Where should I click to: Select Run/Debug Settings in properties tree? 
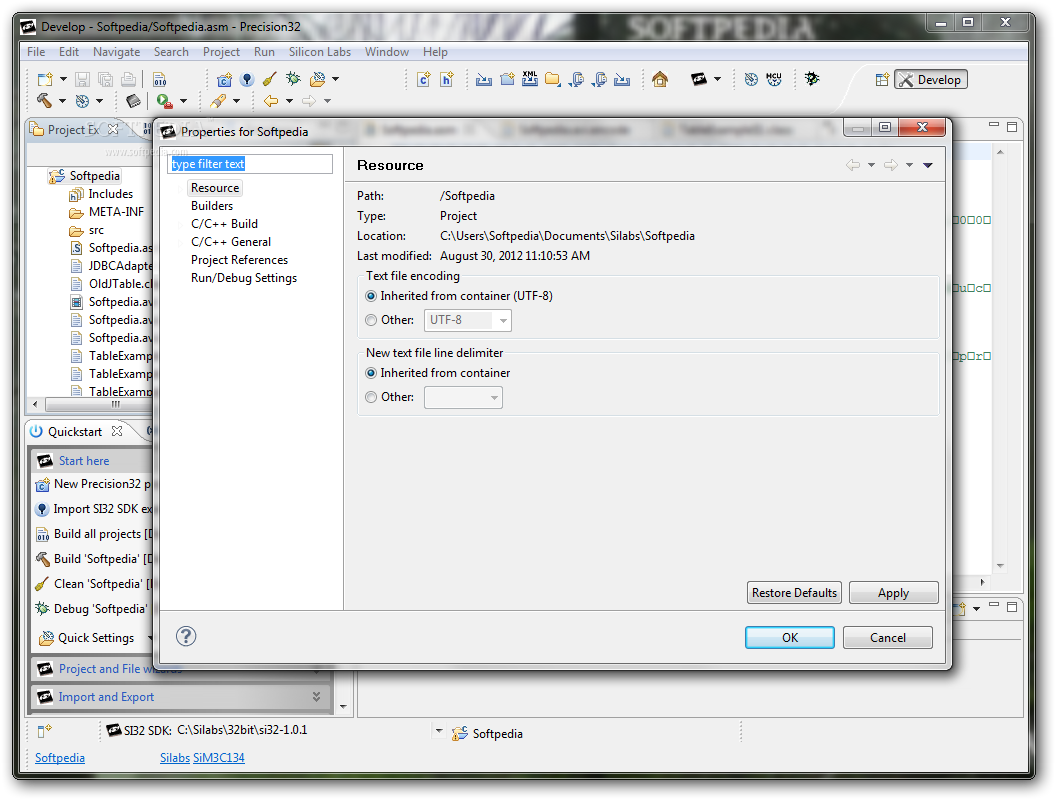(244, 278)
